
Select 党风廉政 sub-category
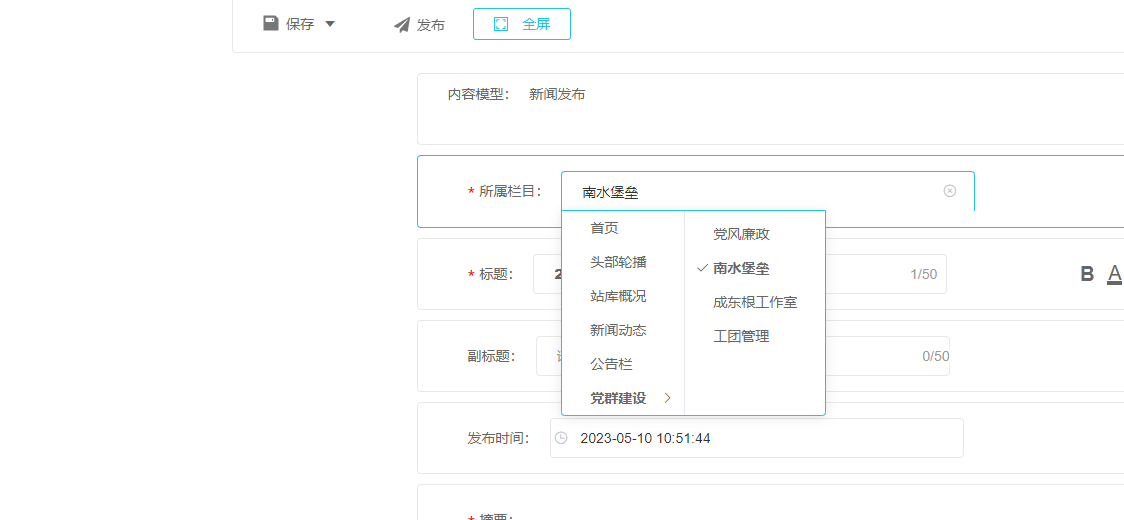(x=741, y=234)
